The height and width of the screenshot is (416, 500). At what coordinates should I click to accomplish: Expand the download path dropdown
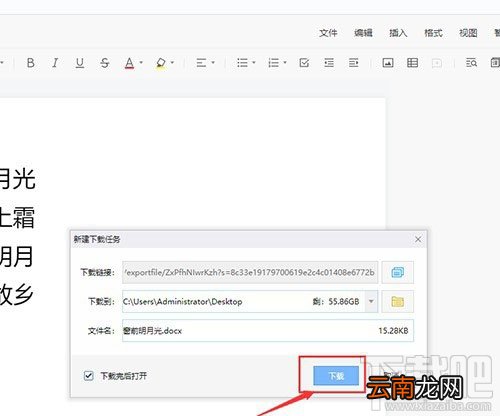coord(371,302)
